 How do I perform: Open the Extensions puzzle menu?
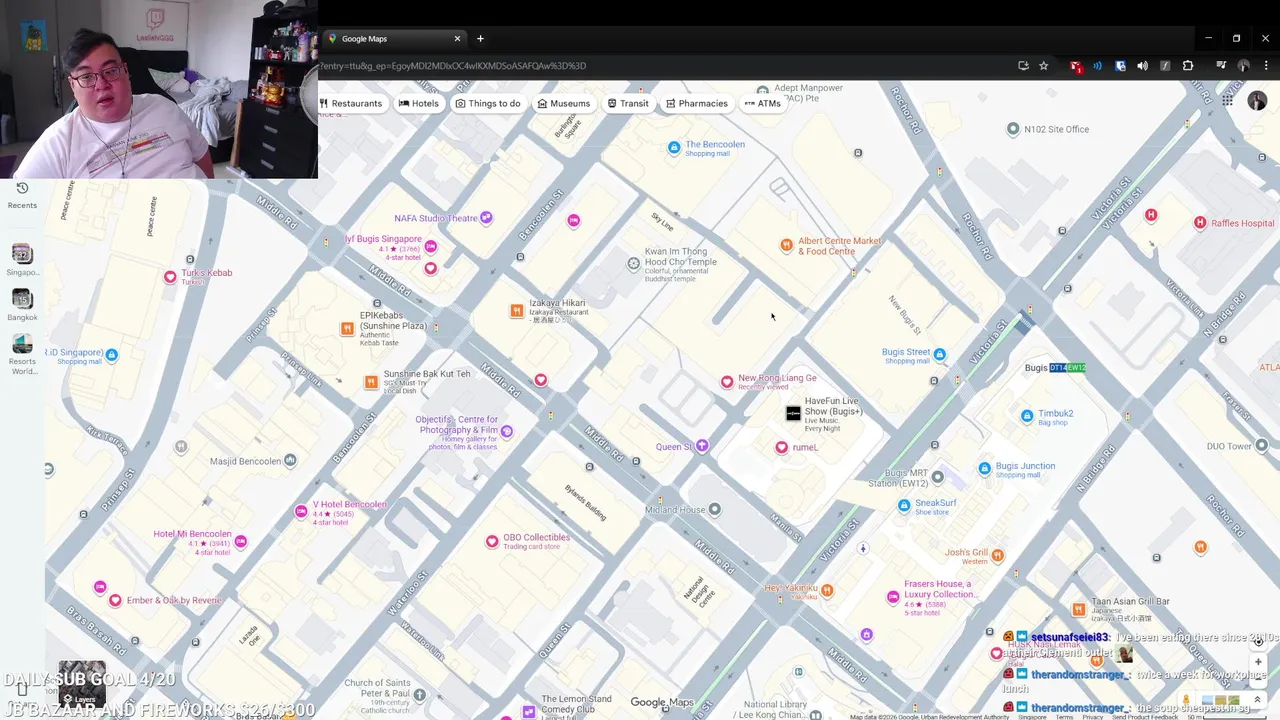click(x=1188, y=66)
